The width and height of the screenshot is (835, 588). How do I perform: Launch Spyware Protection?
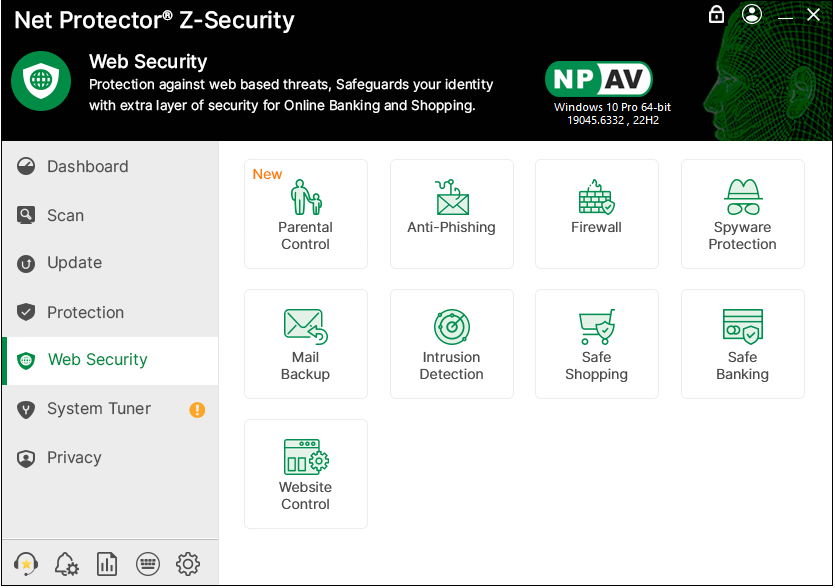pyautogui.click(x=742, y=214)
